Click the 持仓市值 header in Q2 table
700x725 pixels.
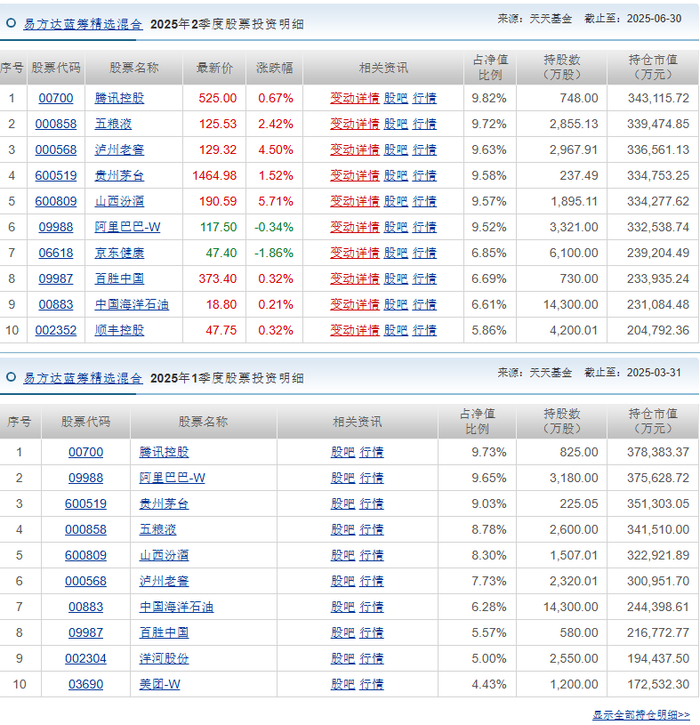(x=653, y=68)
